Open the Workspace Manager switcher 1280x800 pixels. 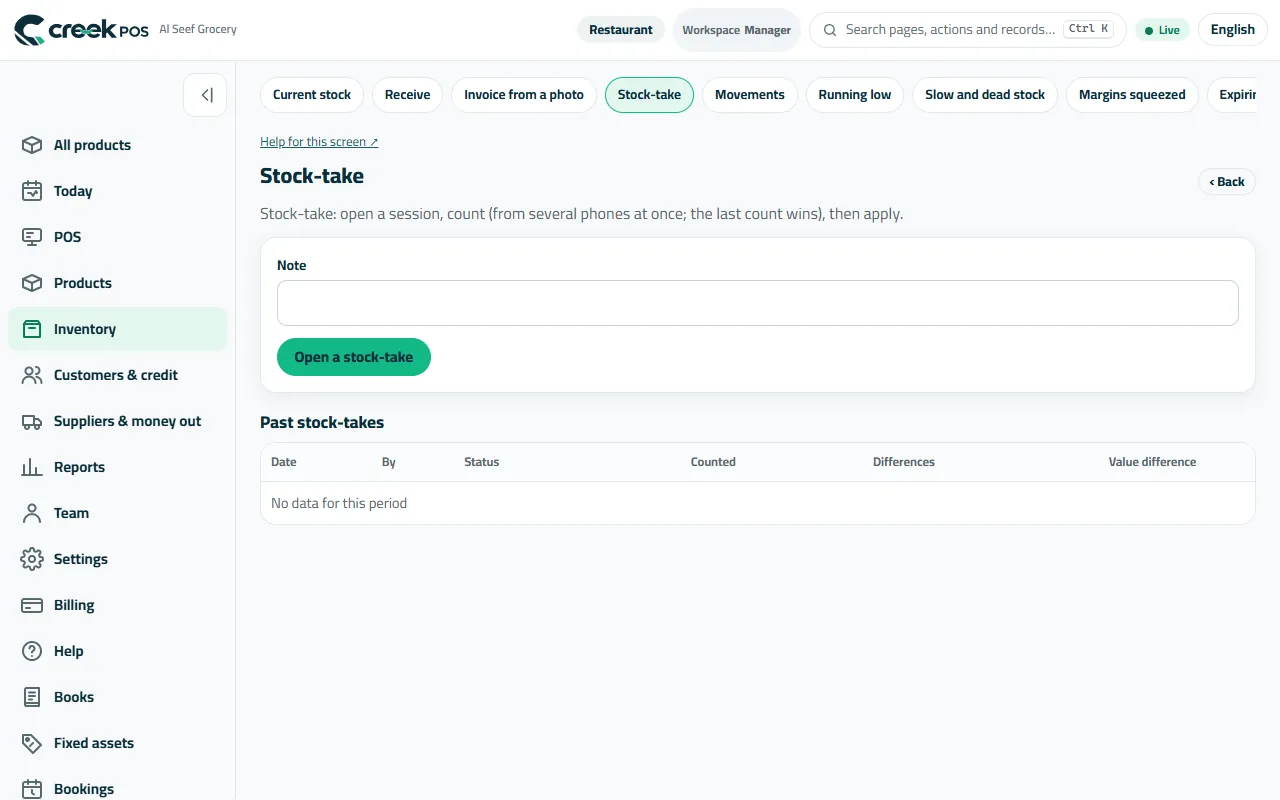coord(737,30)
